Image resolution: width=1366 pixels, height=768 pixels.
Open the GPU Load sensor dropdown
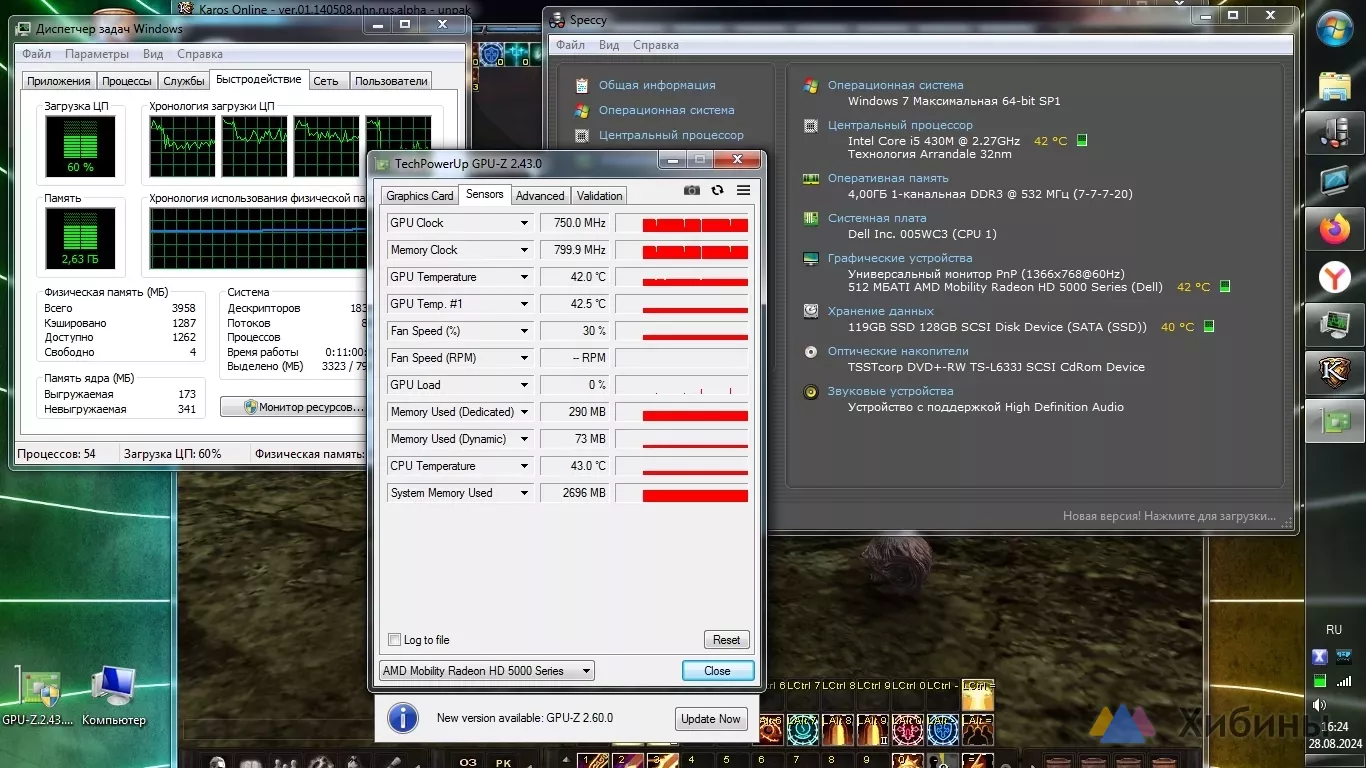(x=524, y=385)
